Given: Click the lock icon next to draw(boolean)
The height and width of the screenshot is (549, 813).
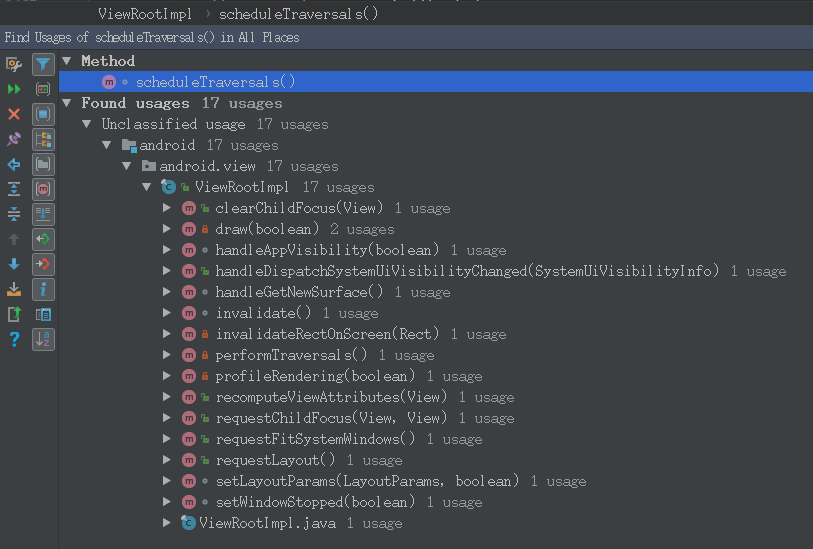Looking at the screenshot, I should pyautogui.click(x=205, y=229).
